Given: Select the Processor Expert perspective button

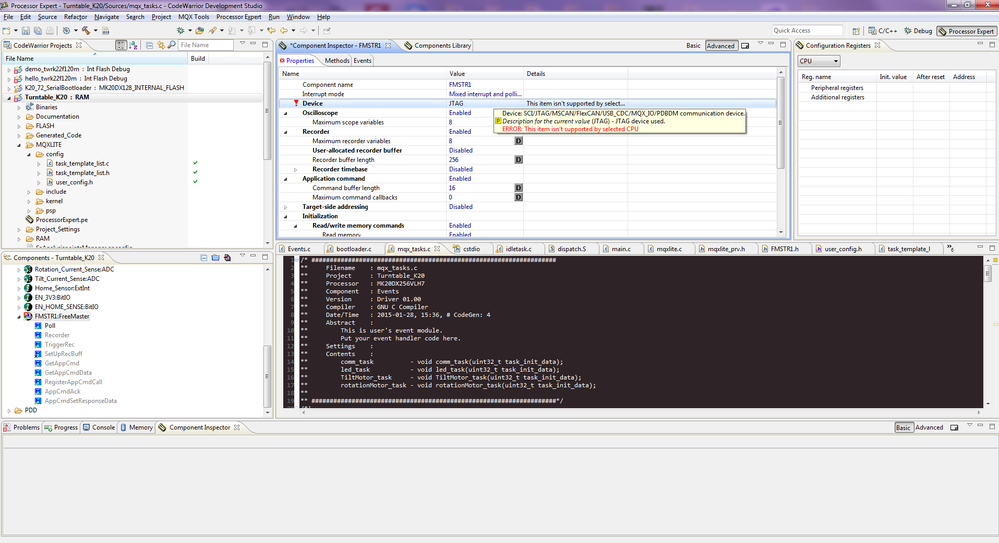Looking at the screenshot, I should click(966, 31).
